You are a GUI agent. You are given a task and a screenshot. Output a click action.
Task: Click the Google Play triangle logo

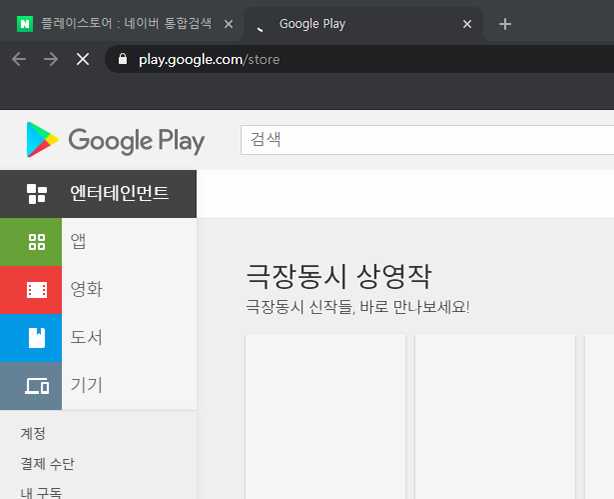[42, 139]
